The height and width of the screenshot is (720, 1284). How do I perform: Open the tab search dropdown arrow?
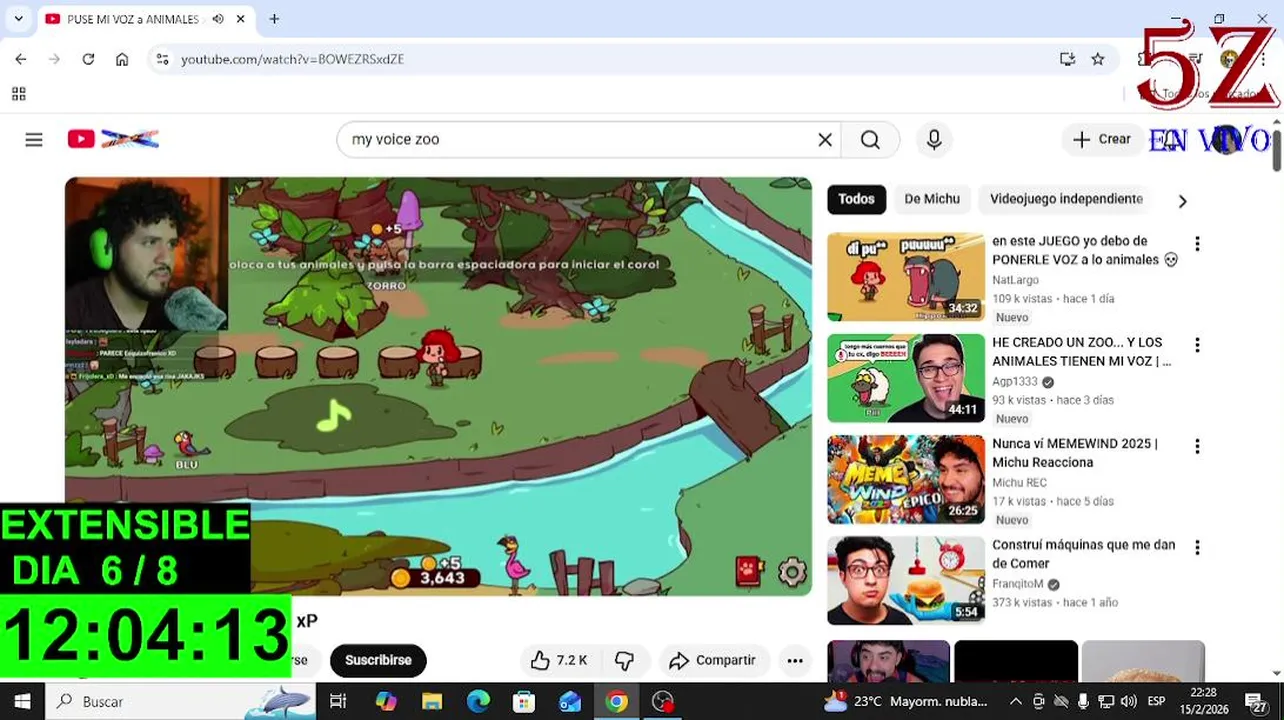tap(18, 19)
